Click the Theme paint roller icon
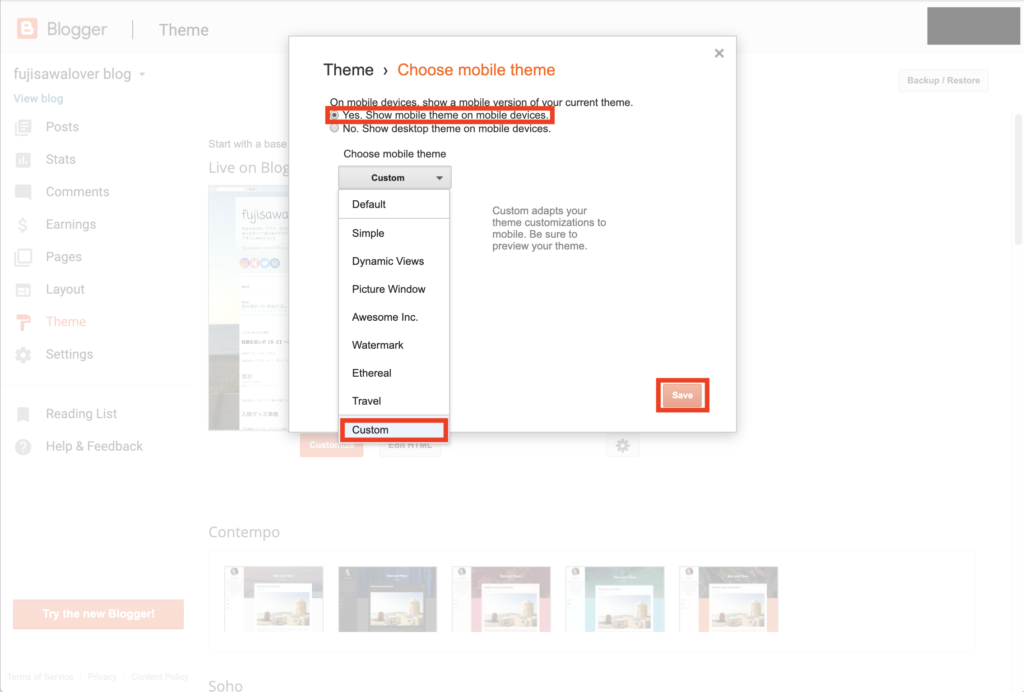 (x=24, y=322)
